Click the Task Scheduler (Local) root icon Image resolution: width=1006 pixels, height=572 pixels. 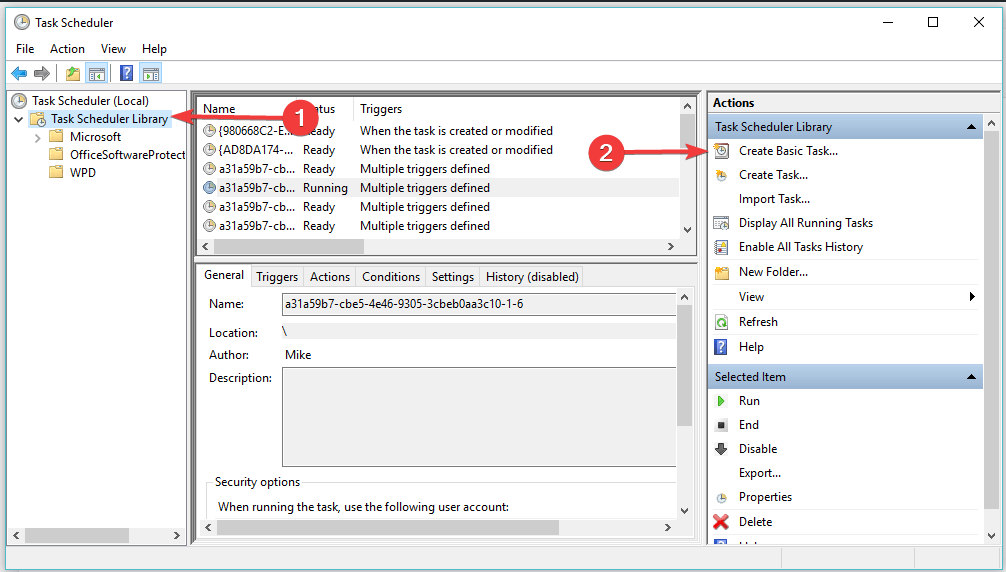(19, 101)
